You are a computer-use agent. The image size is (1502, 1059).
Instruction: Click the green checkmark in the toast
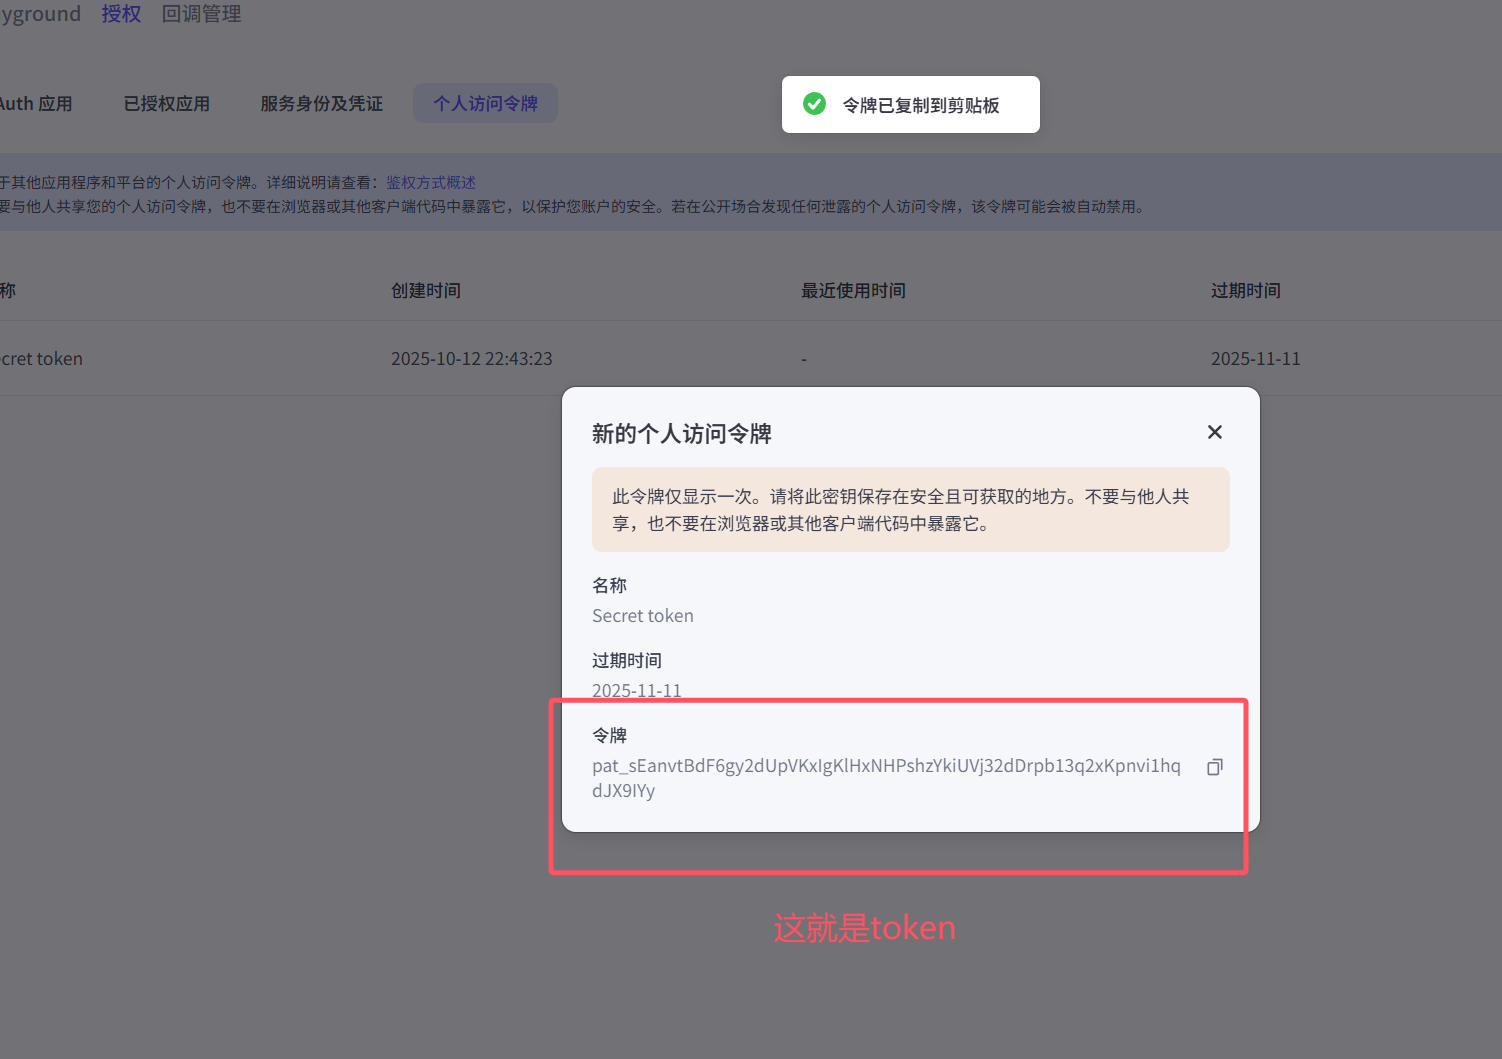click(x=815, y=104)
